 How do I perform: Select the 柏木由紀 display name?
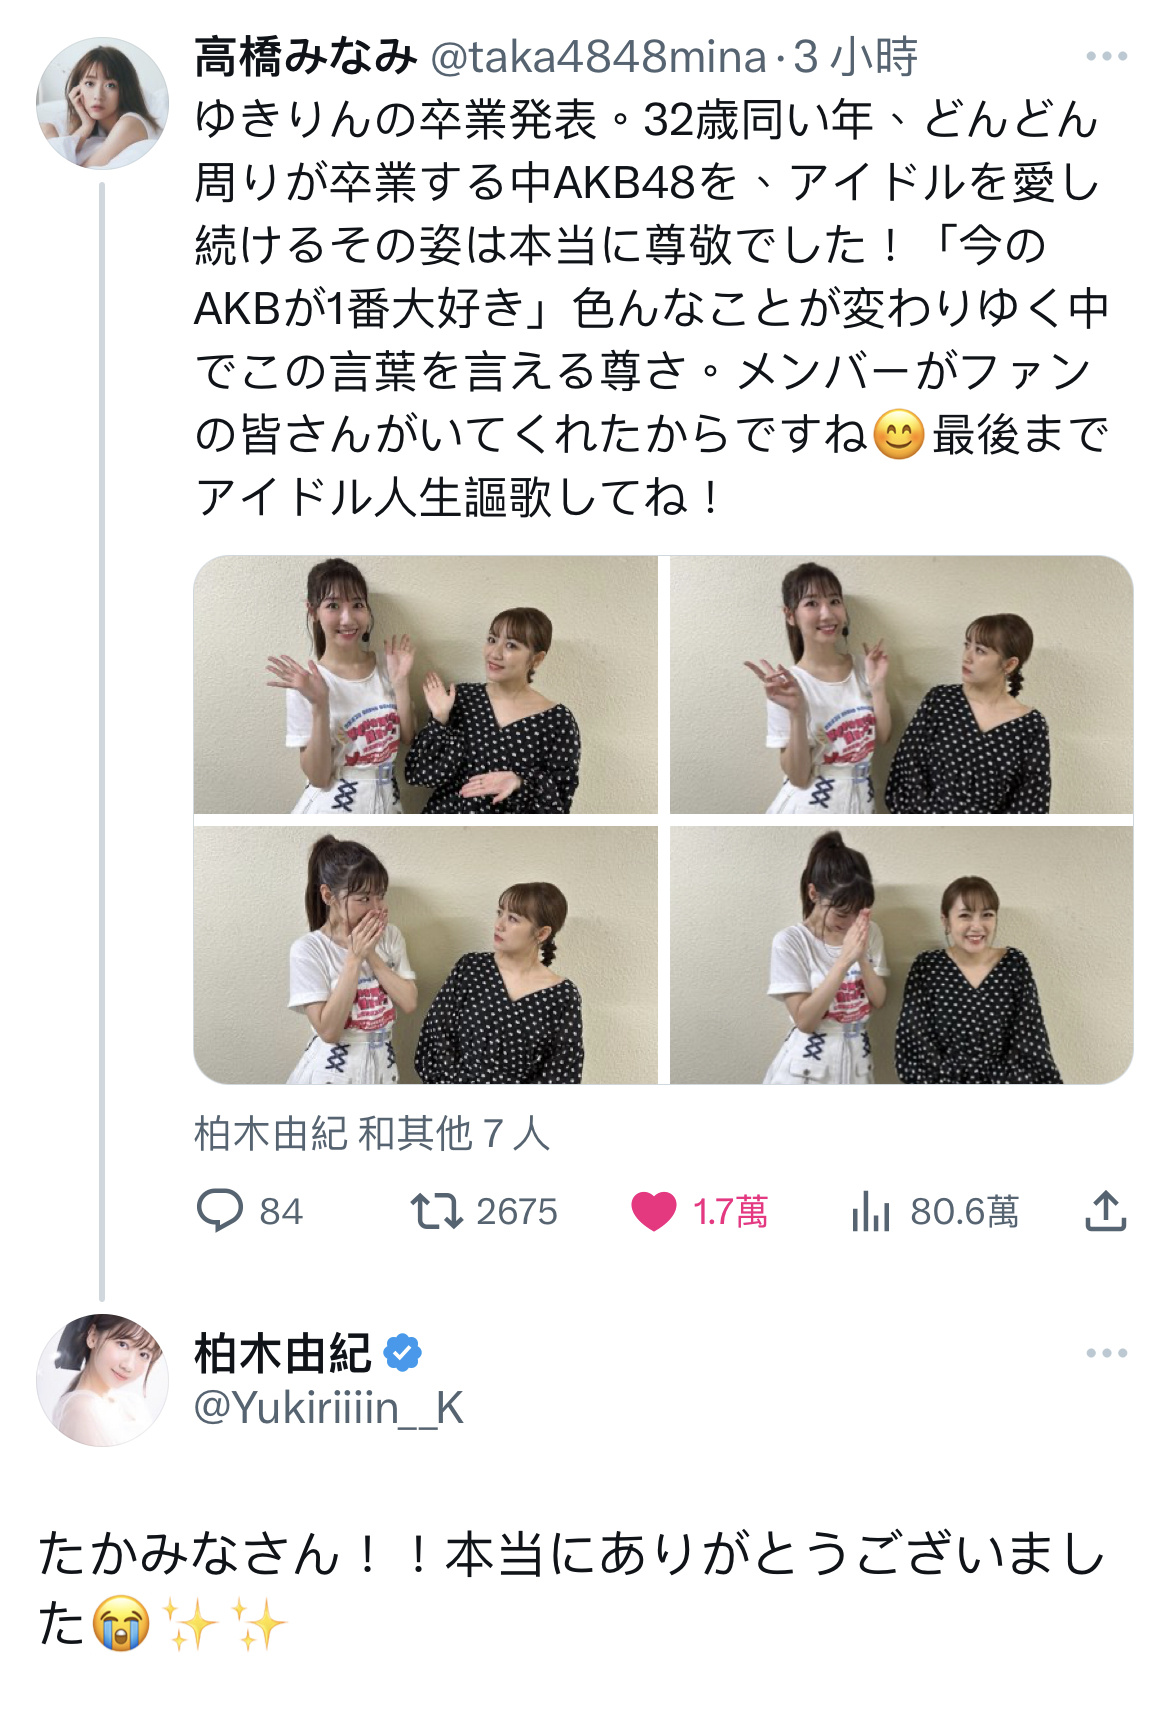point(283,1353)
